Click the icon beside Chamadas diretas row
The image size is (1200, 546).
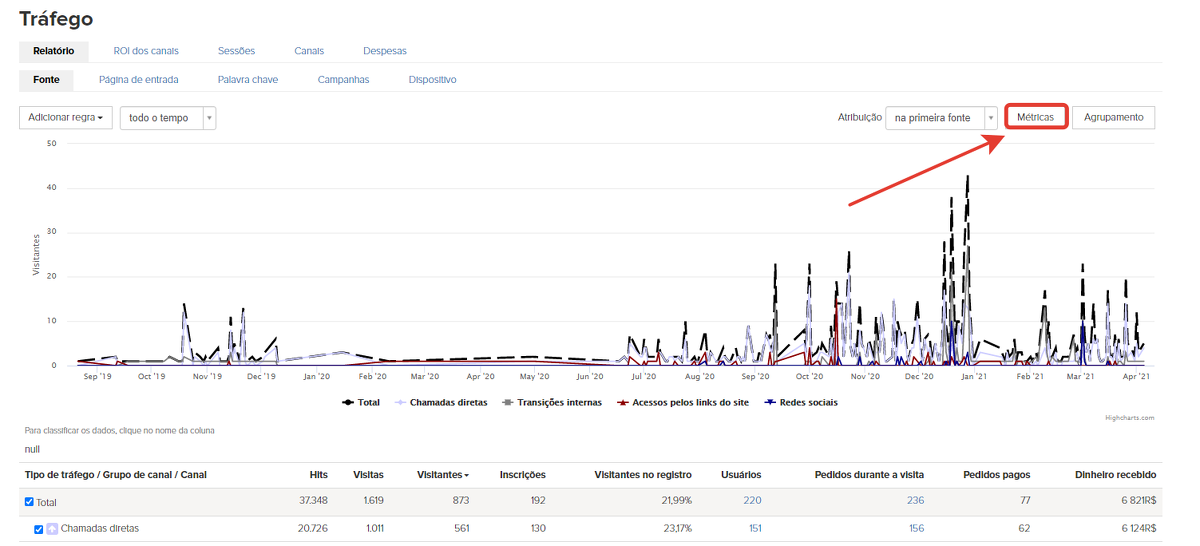(52, 529)
